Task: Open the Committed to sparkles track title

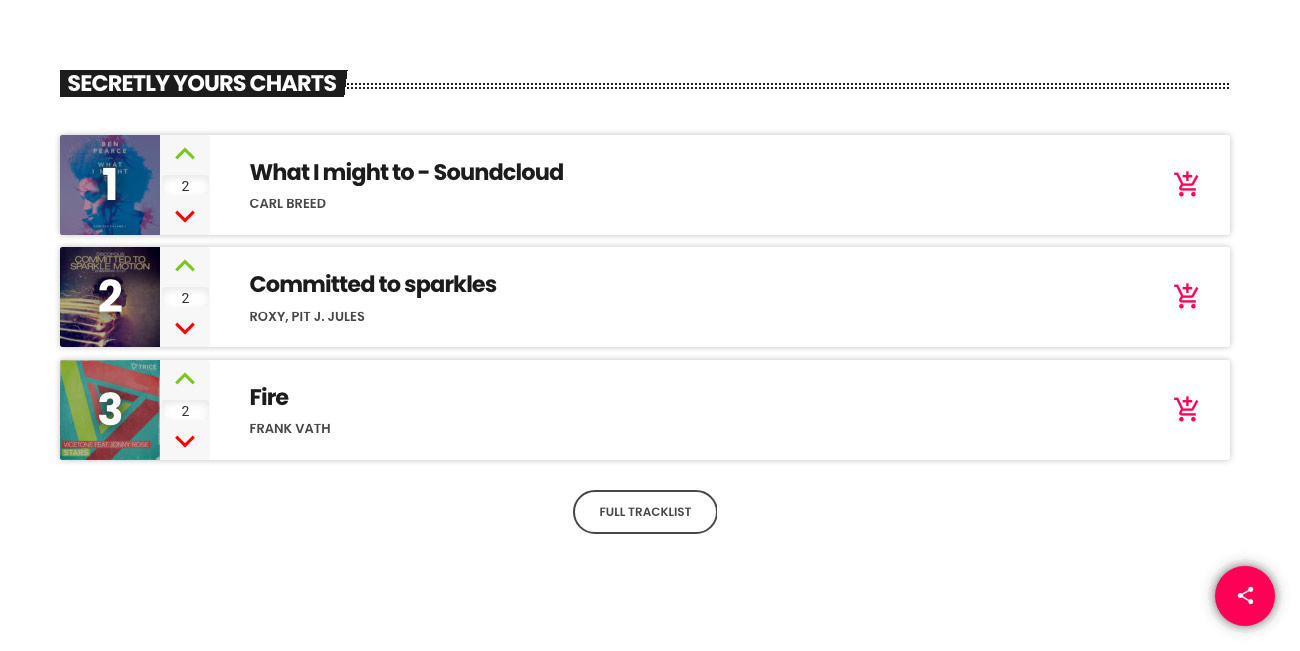Action: point(373,284)
